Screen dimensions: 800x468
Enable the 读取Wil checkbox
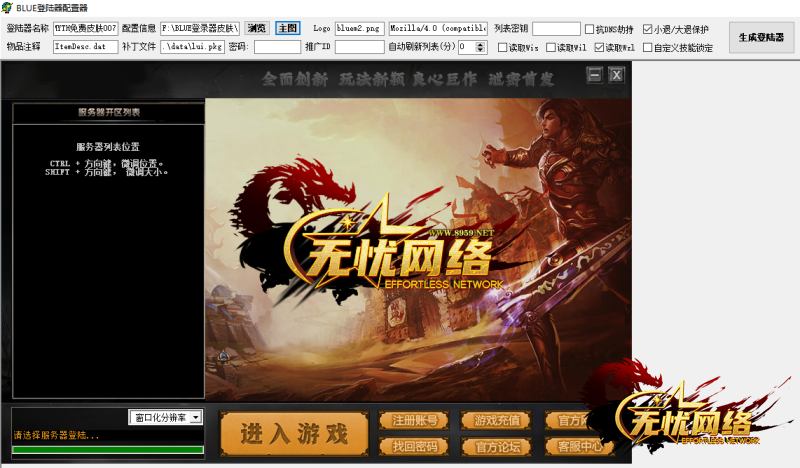click(x=551, y=47)
